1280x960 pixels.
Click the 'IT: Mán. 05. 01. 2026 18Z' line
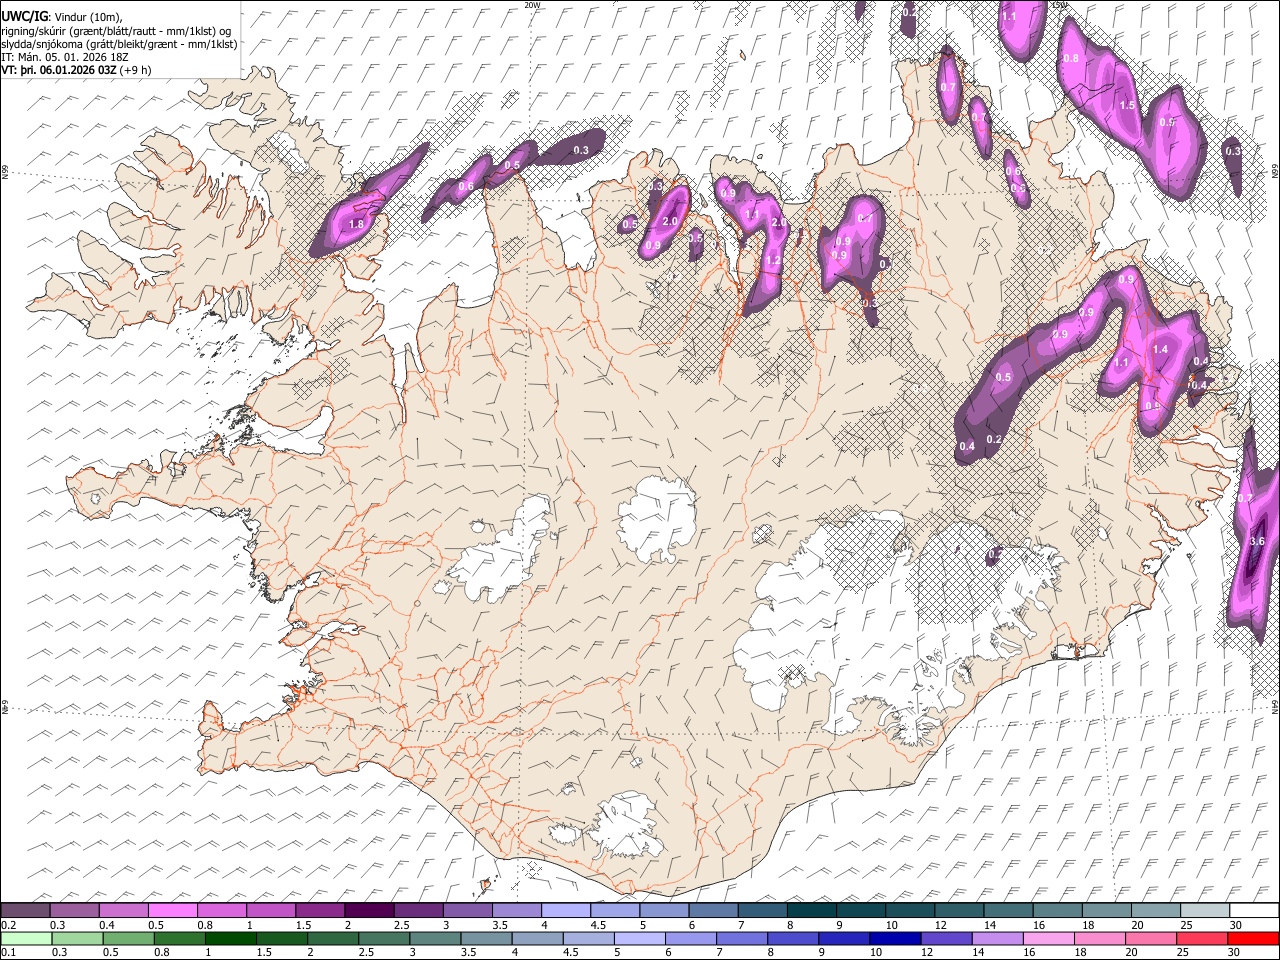[x=66, y=57]
